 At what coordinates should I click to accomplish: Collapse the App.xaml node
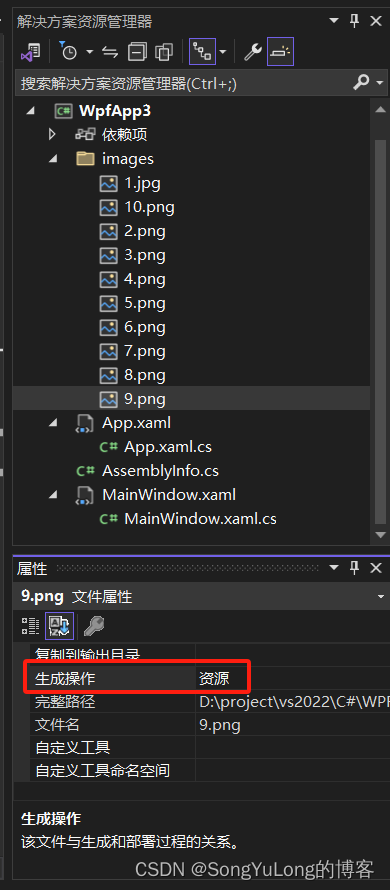[53, 423]
